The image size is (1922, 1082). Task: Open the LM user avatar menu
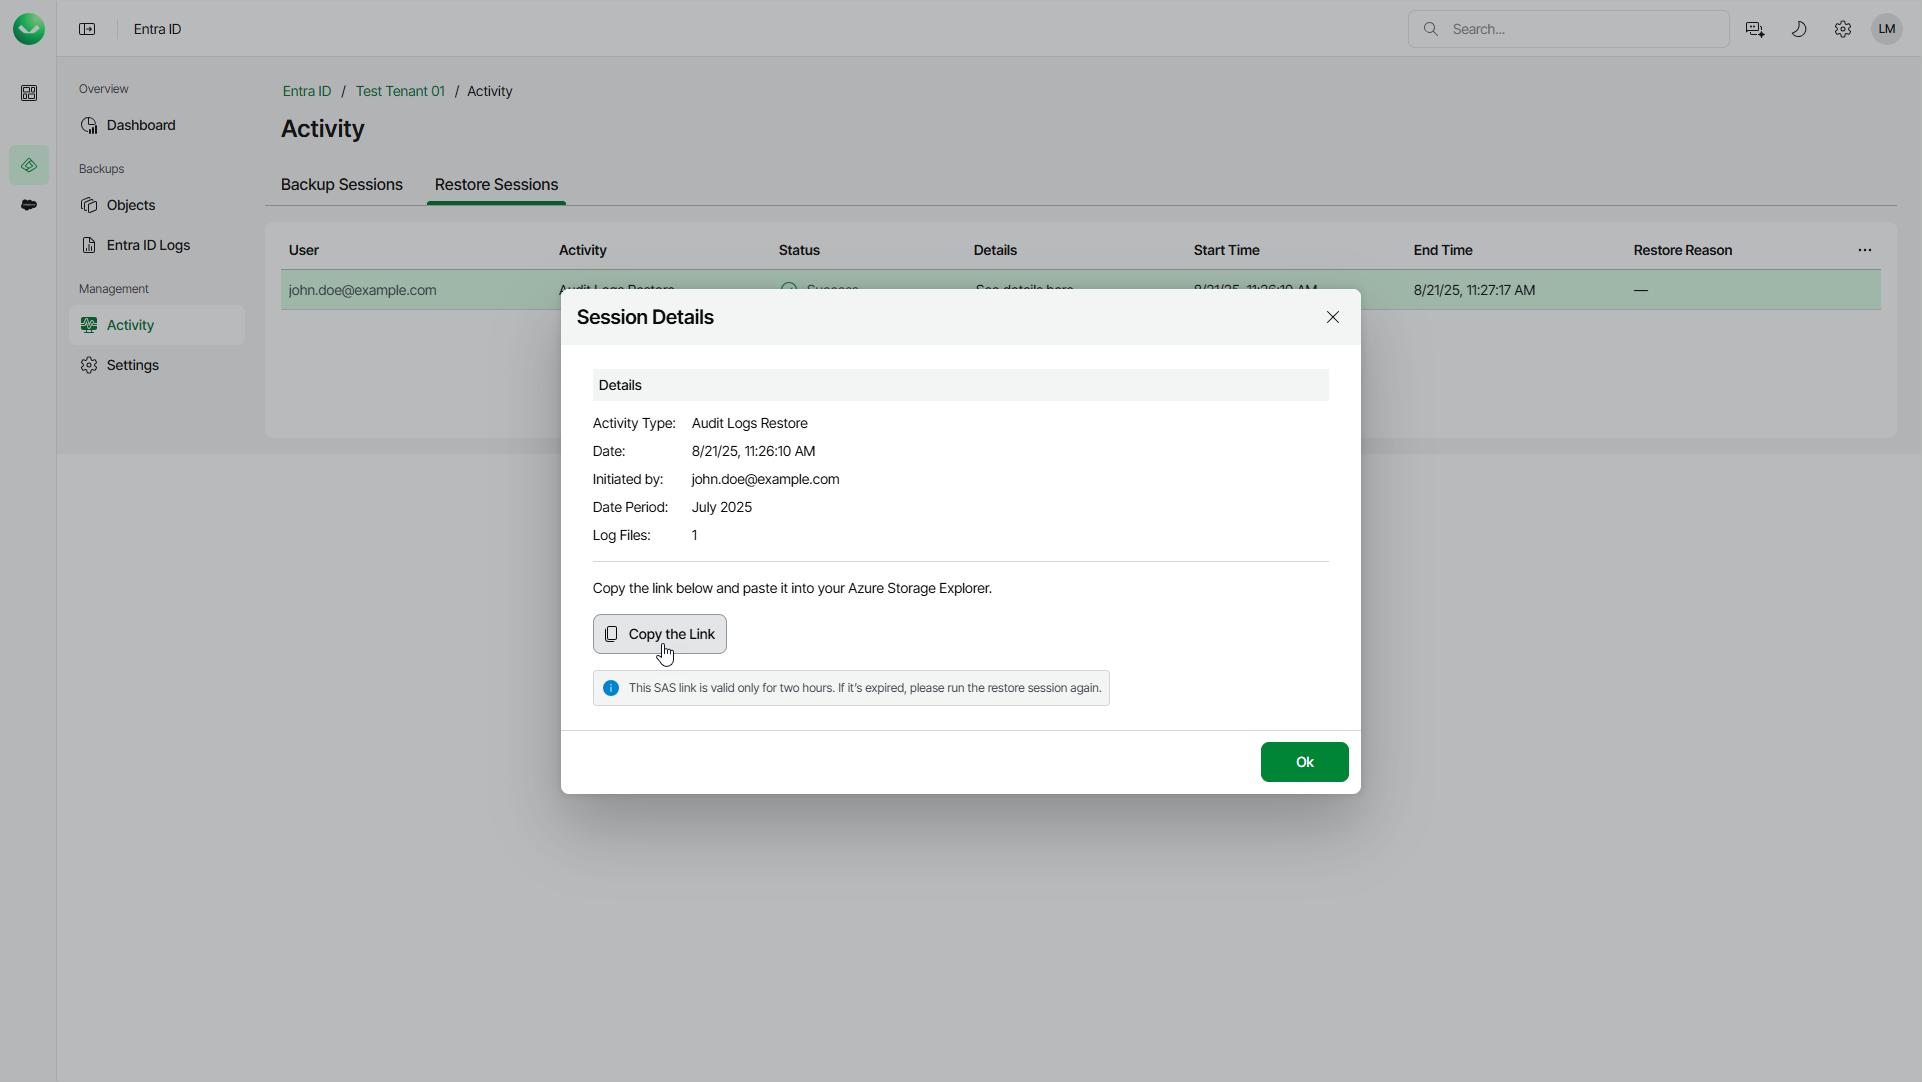coord(1887,29)
